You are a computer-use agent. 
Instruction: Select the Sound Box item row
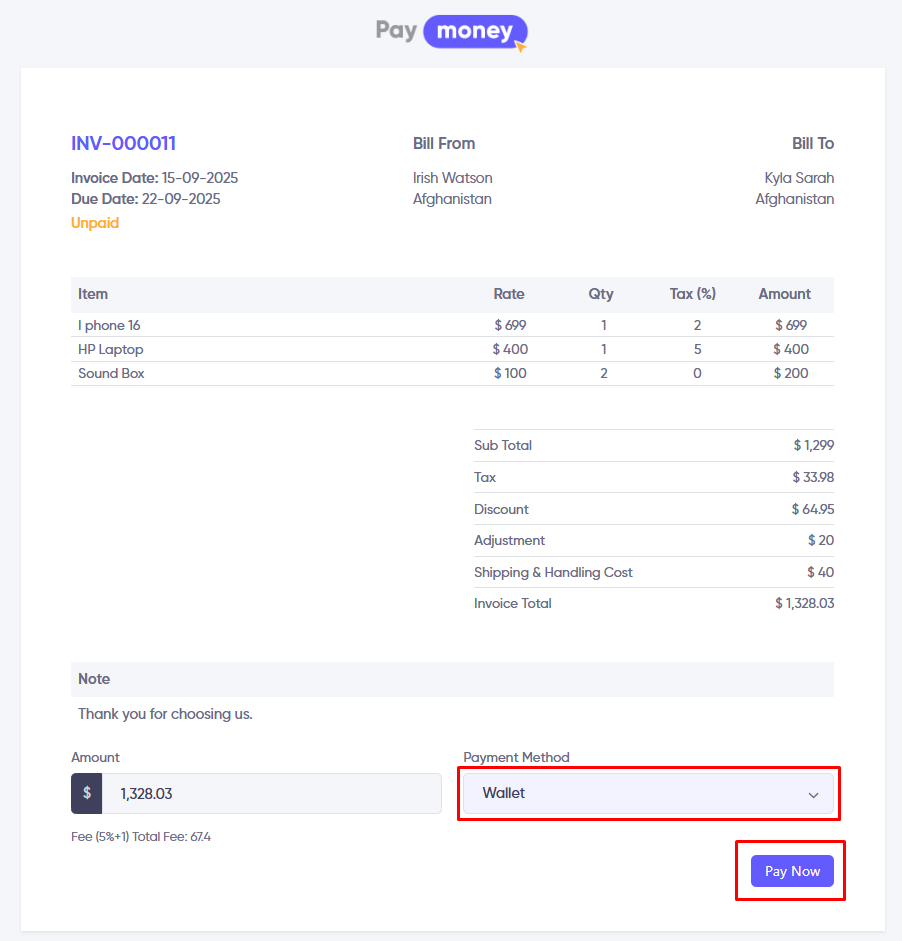point(111,373)
